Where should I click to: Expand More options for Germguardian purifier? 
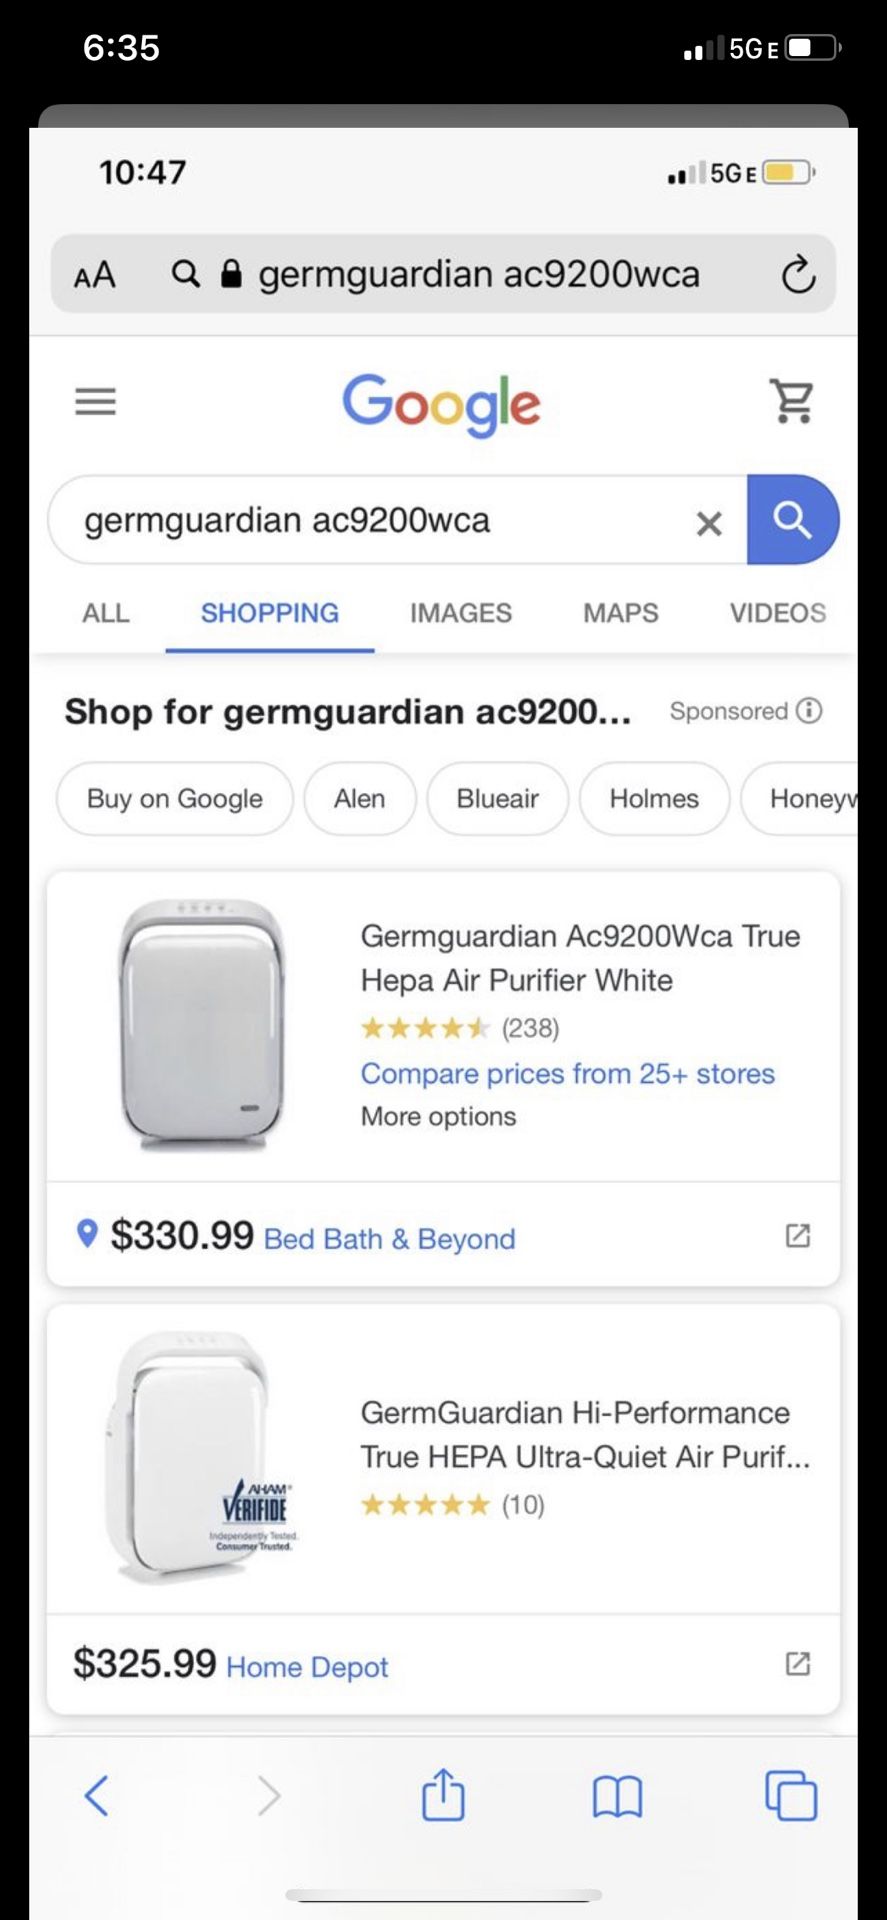point(438,1116)
